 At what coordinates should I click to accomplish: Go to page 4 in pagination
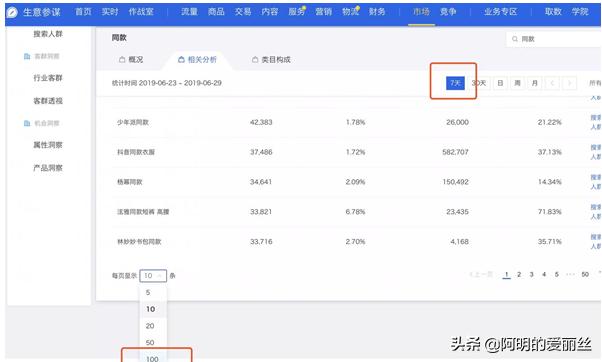(x=544, y=274)
